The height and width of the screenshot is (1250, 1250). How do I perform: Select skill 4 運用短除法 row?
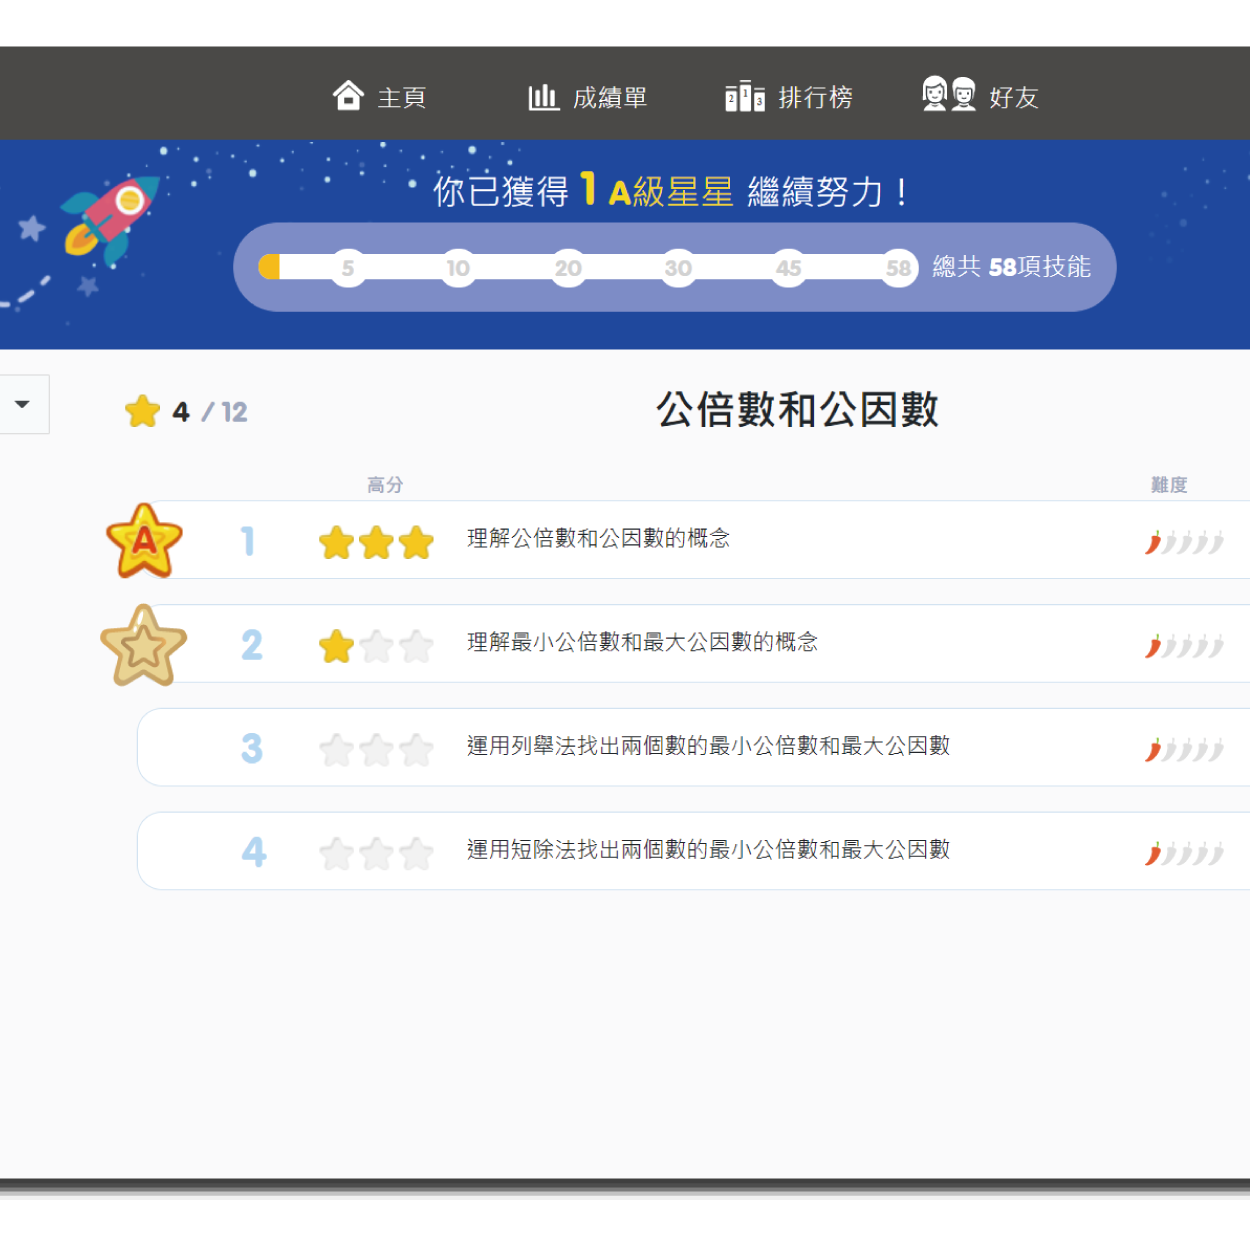tap(707, 851)
